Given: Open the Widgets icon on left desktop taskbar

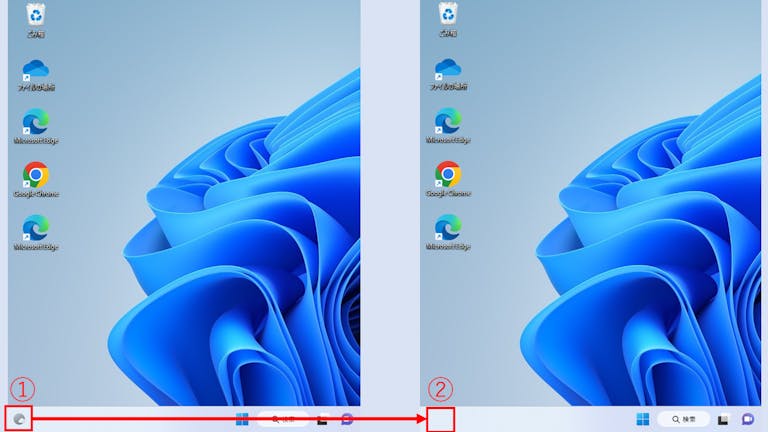Looking at the screenshot, I should coord(19,419).
